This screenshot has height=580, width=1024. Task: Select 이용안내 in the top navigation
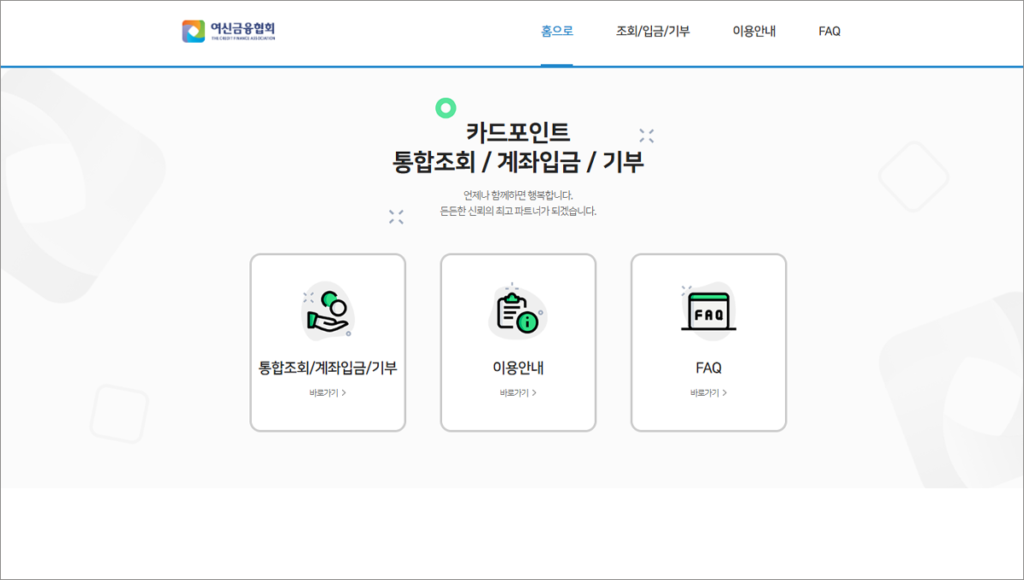pos(754,31)
